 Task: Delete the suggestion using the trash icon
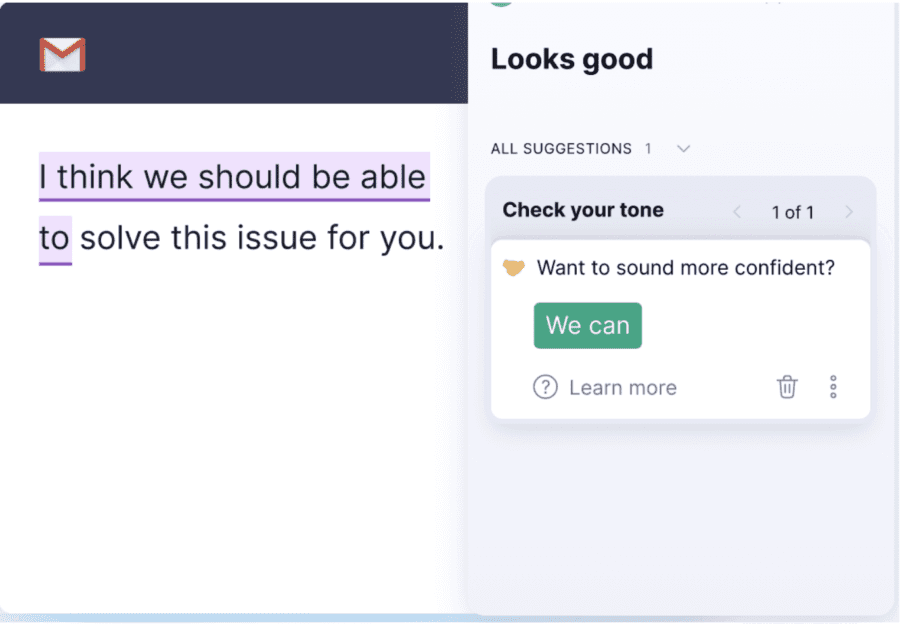tap(787, 387)
